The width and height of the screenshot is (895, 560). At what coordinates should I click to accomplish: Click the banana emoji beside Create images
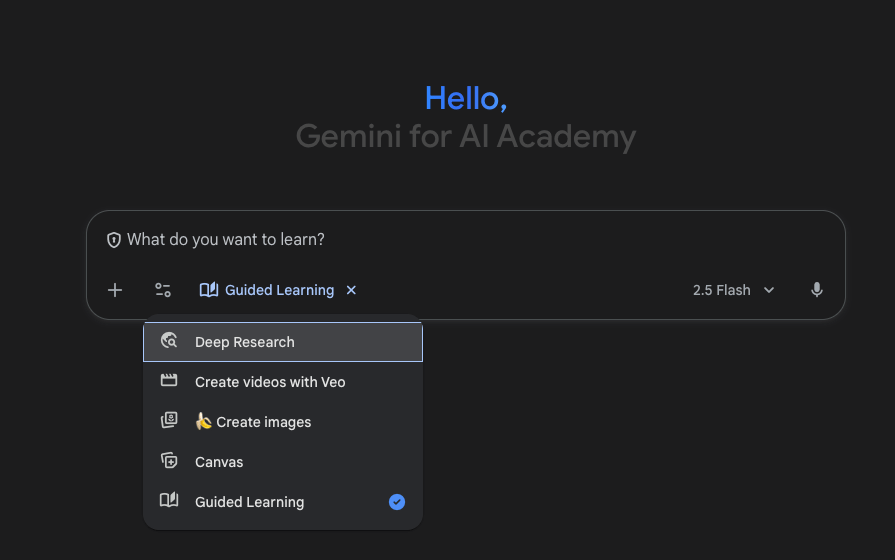(x=203, y=421)
